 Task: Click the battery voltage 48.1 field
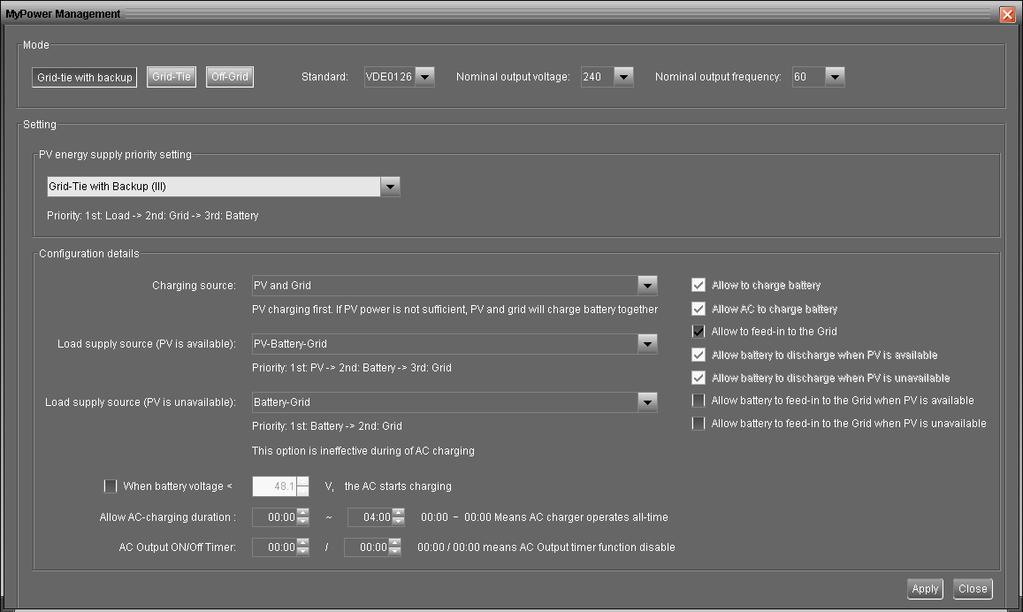tap(274, 486)
